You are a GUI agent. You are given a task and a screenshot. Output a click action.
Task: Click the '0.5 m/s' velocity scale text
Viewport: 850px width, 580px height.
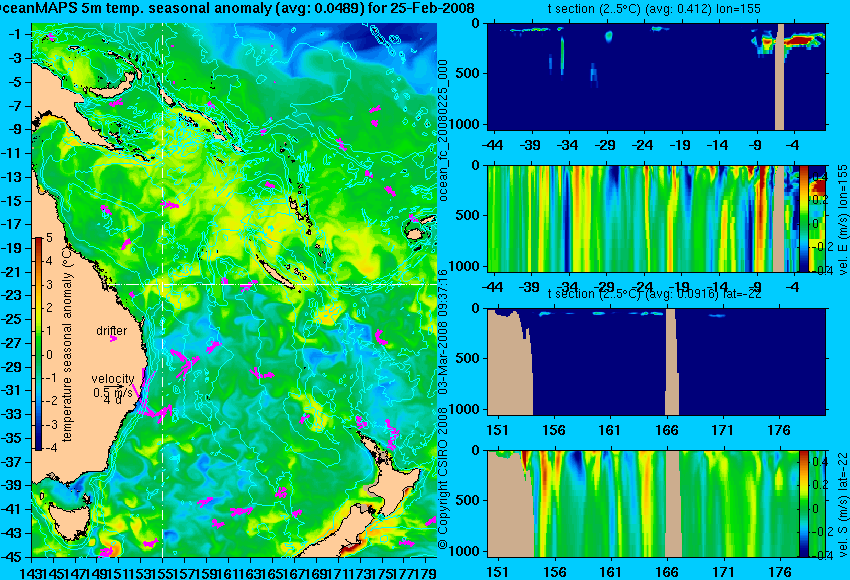pyautogui.click(x=111, y=392)
